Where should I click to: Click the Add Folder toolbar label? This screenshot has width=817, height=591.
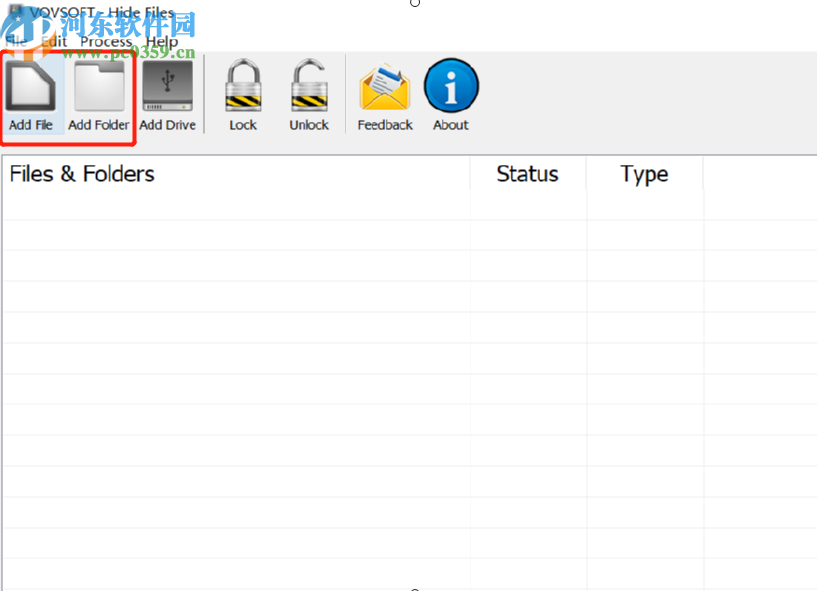pos(98,124)
